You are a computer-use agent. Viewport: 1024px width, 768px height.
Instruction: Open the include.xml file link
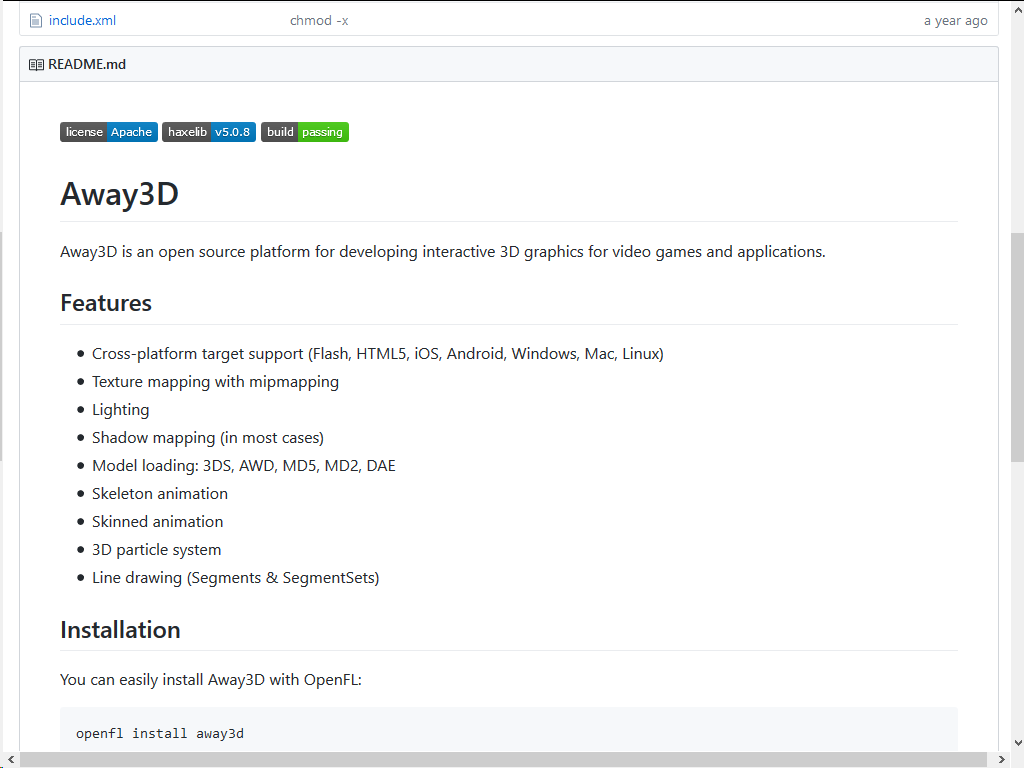click(82, 20)
